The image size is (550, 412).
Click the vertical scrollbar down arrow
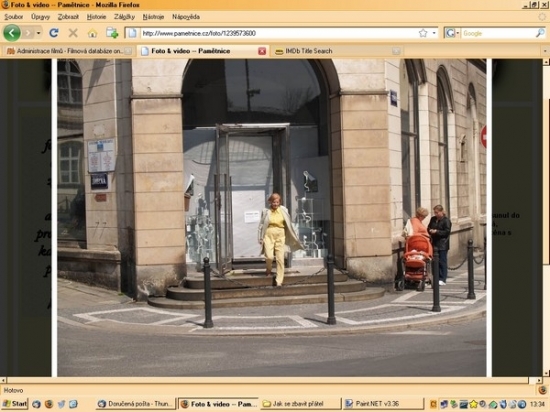546,373
